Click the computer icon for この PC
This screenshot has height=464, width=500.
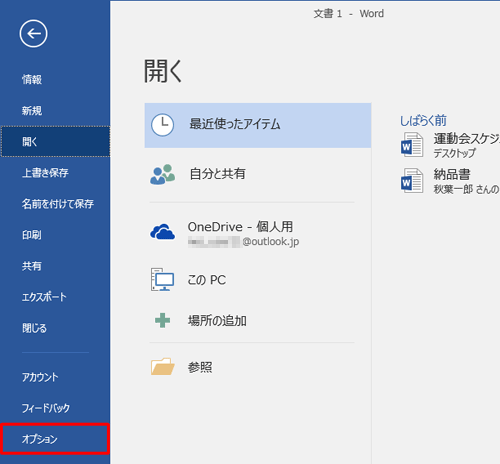pos(162,279)
